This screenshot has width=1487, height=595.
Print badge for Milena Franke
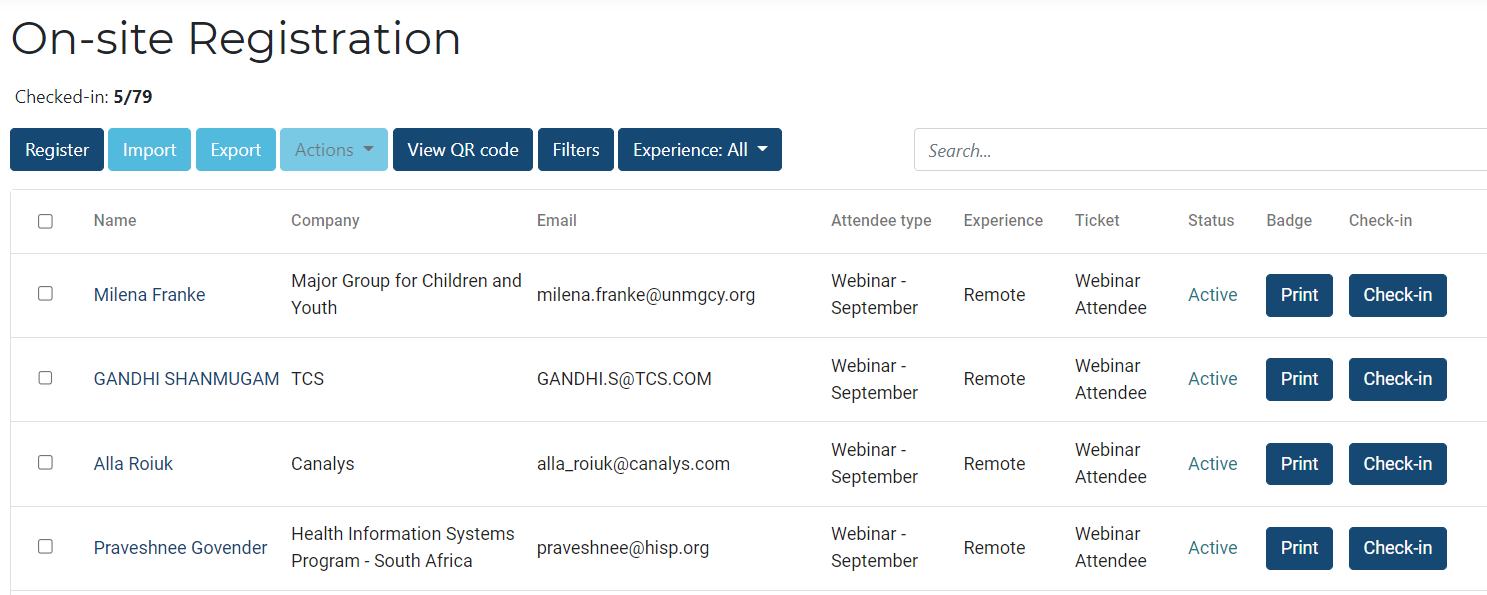pos(1299,295)
